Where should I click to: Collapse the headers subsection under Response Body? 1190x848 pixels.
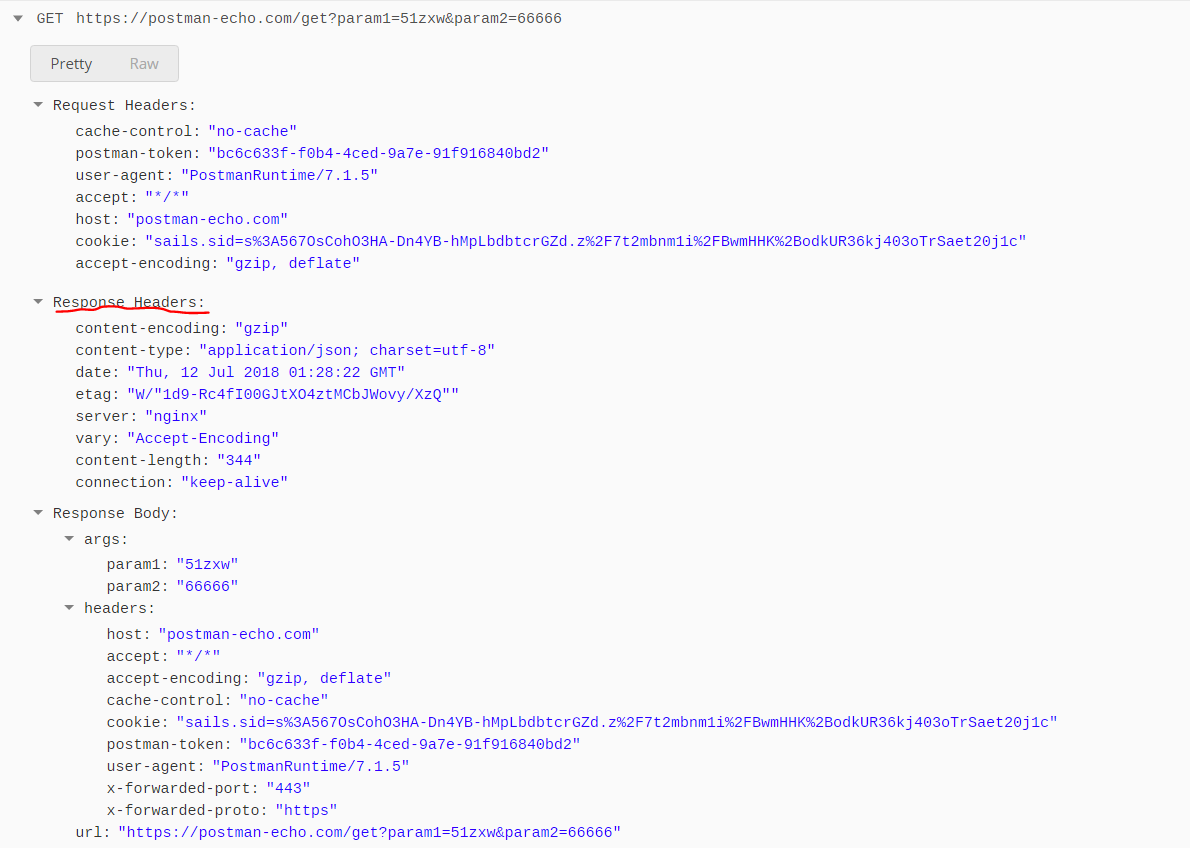(x=69, y=607)
